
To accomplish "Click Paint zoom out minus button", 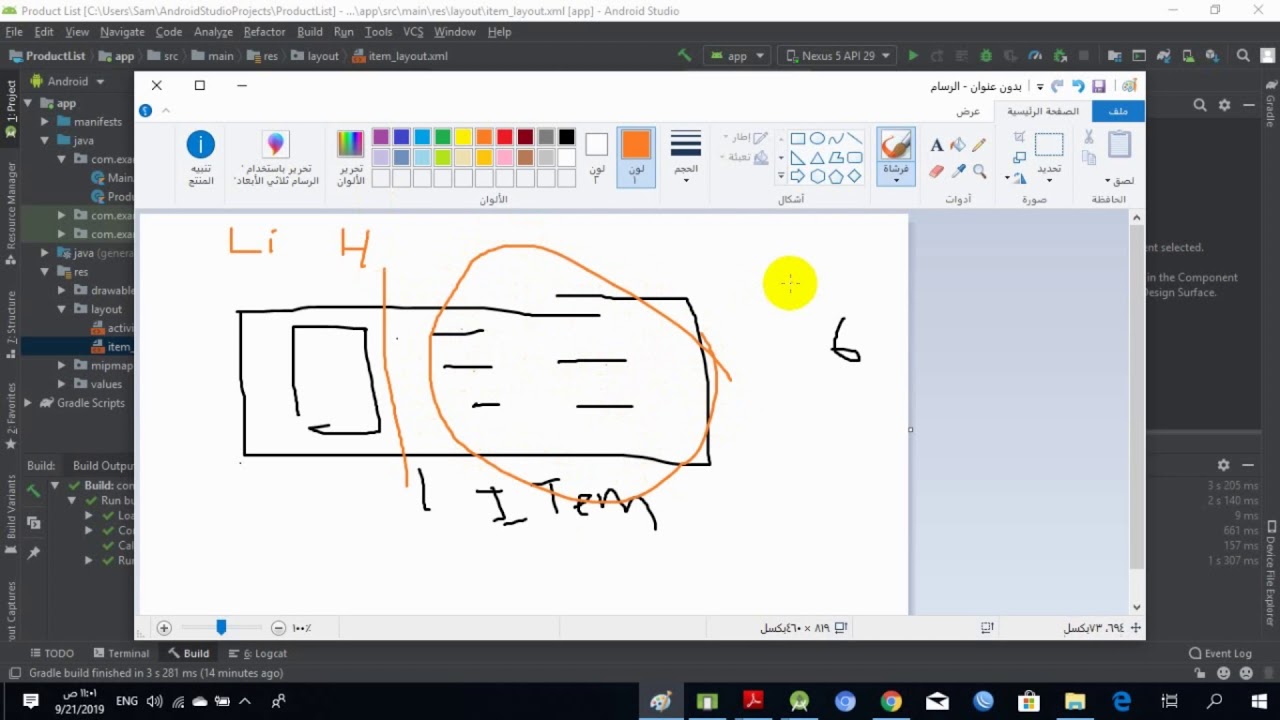I will [x=278, y=628].
